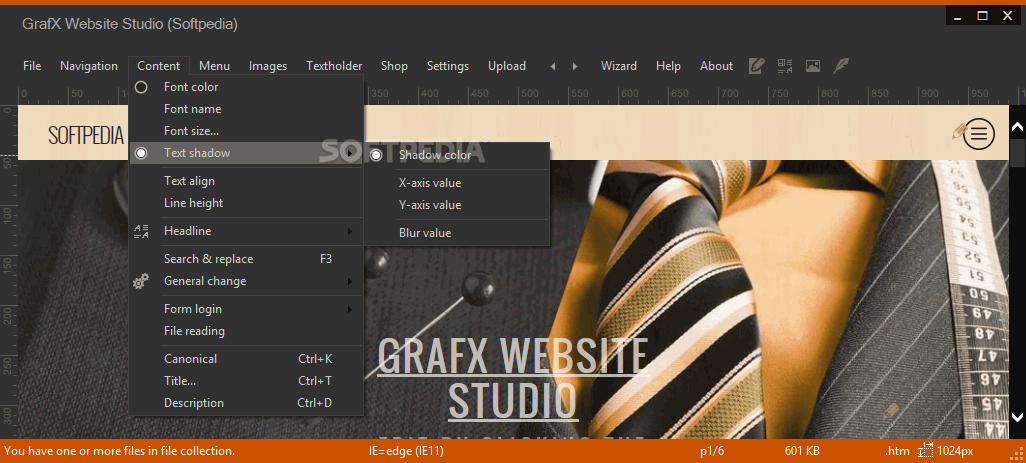Click the scroll up arrow on scrollbar
1026x463 pixels.
[x=1017, y=127]
